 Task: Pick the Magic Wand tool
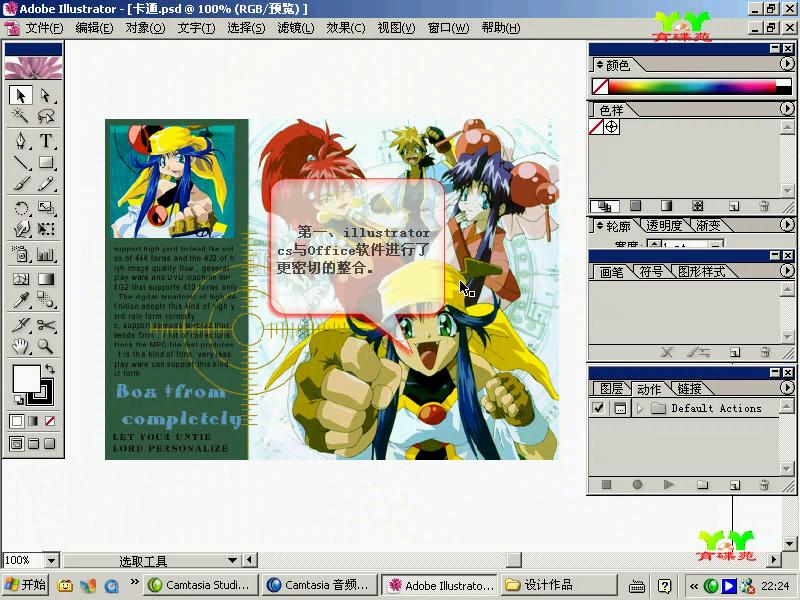20,116
